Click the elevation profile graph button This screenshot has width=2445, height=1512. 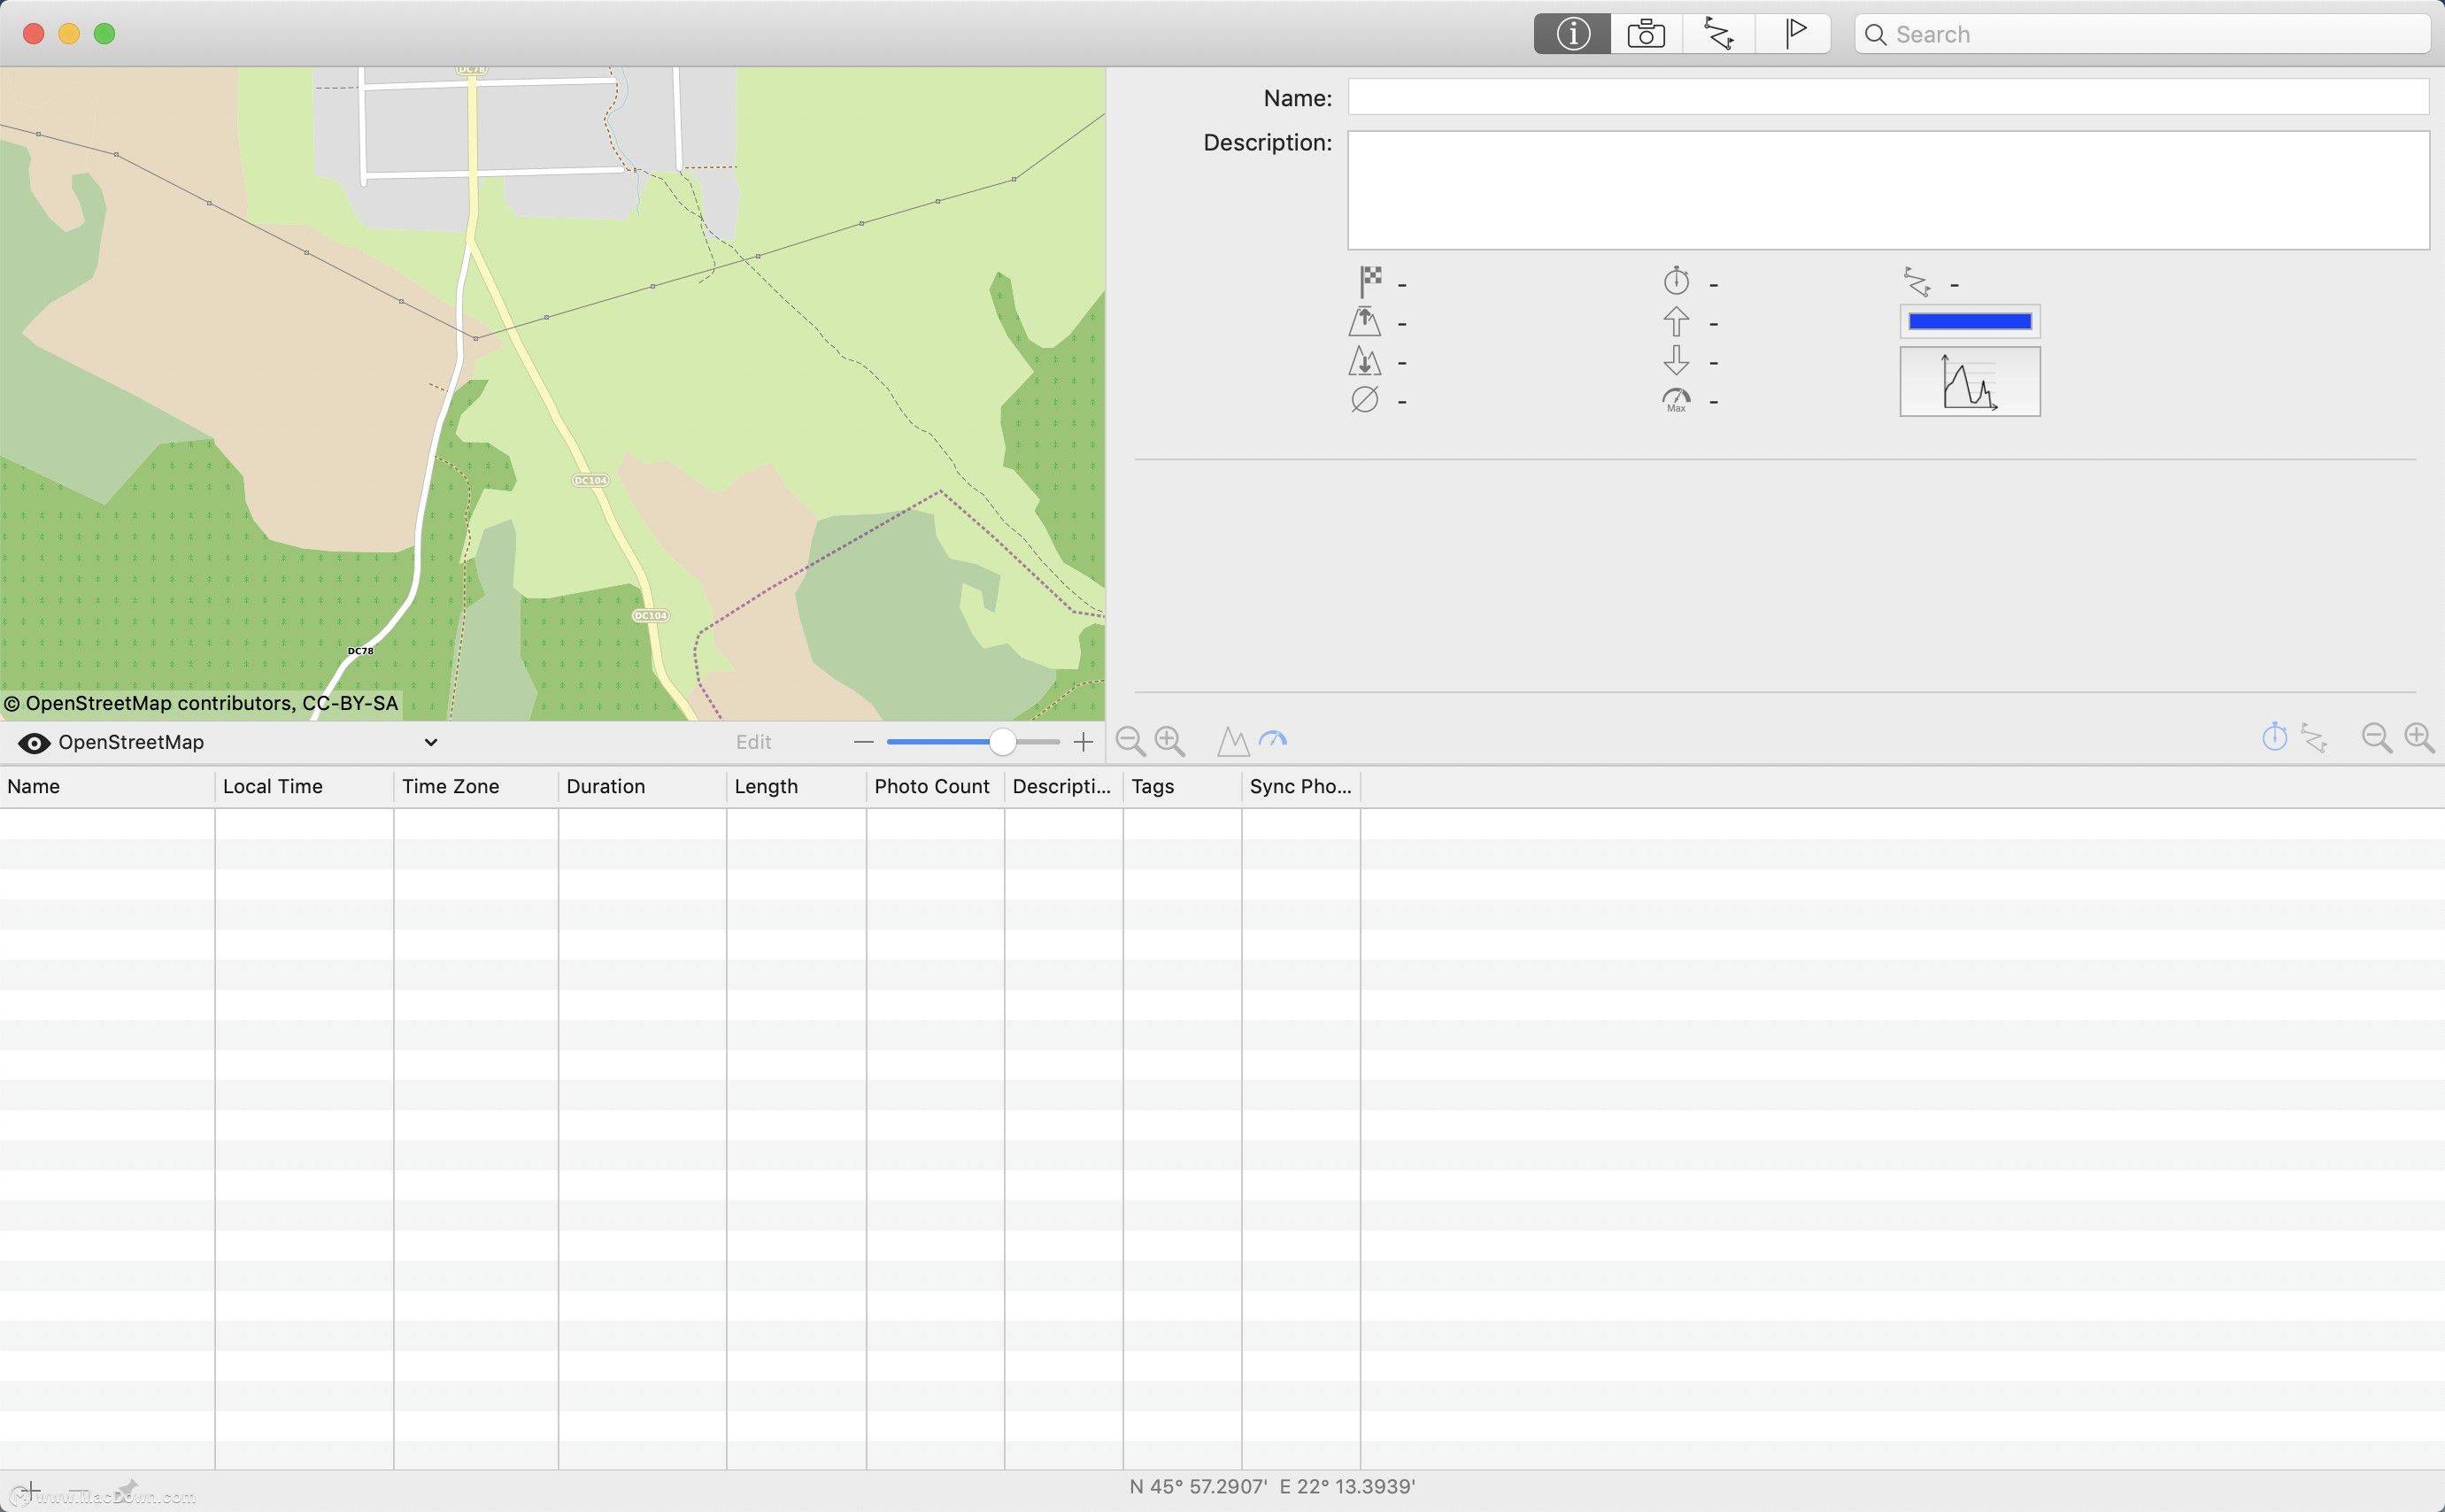pyautogui.click(x=1969, y=382)
